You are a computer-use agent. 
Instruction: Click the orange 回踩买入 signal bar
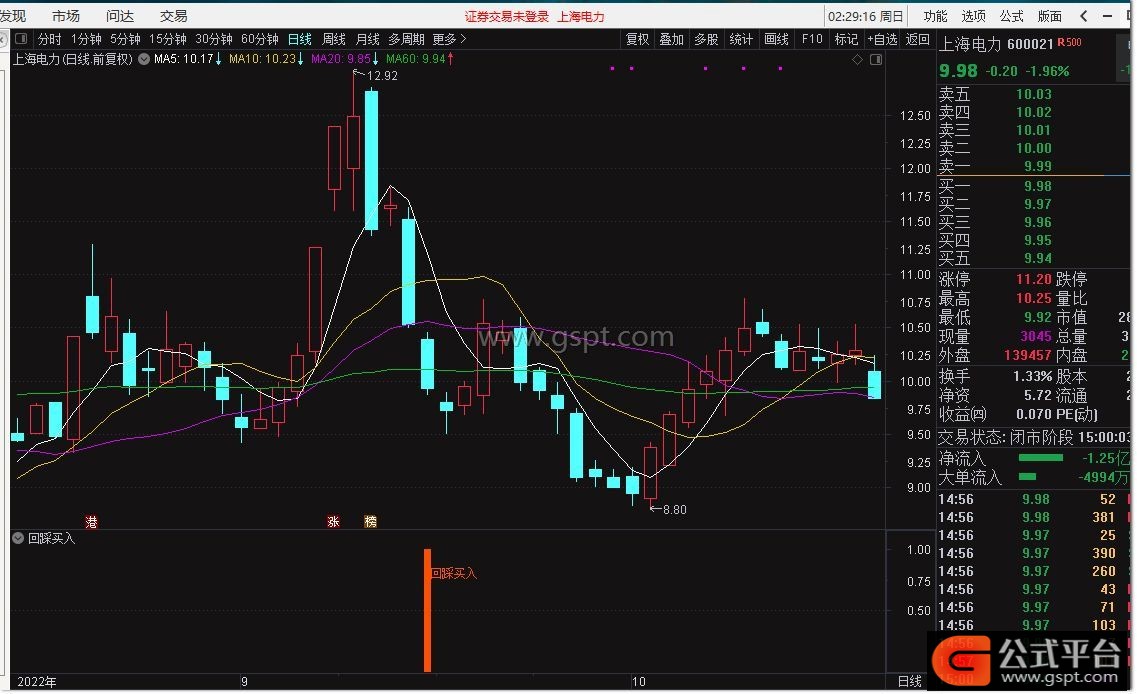click(427, 611)
